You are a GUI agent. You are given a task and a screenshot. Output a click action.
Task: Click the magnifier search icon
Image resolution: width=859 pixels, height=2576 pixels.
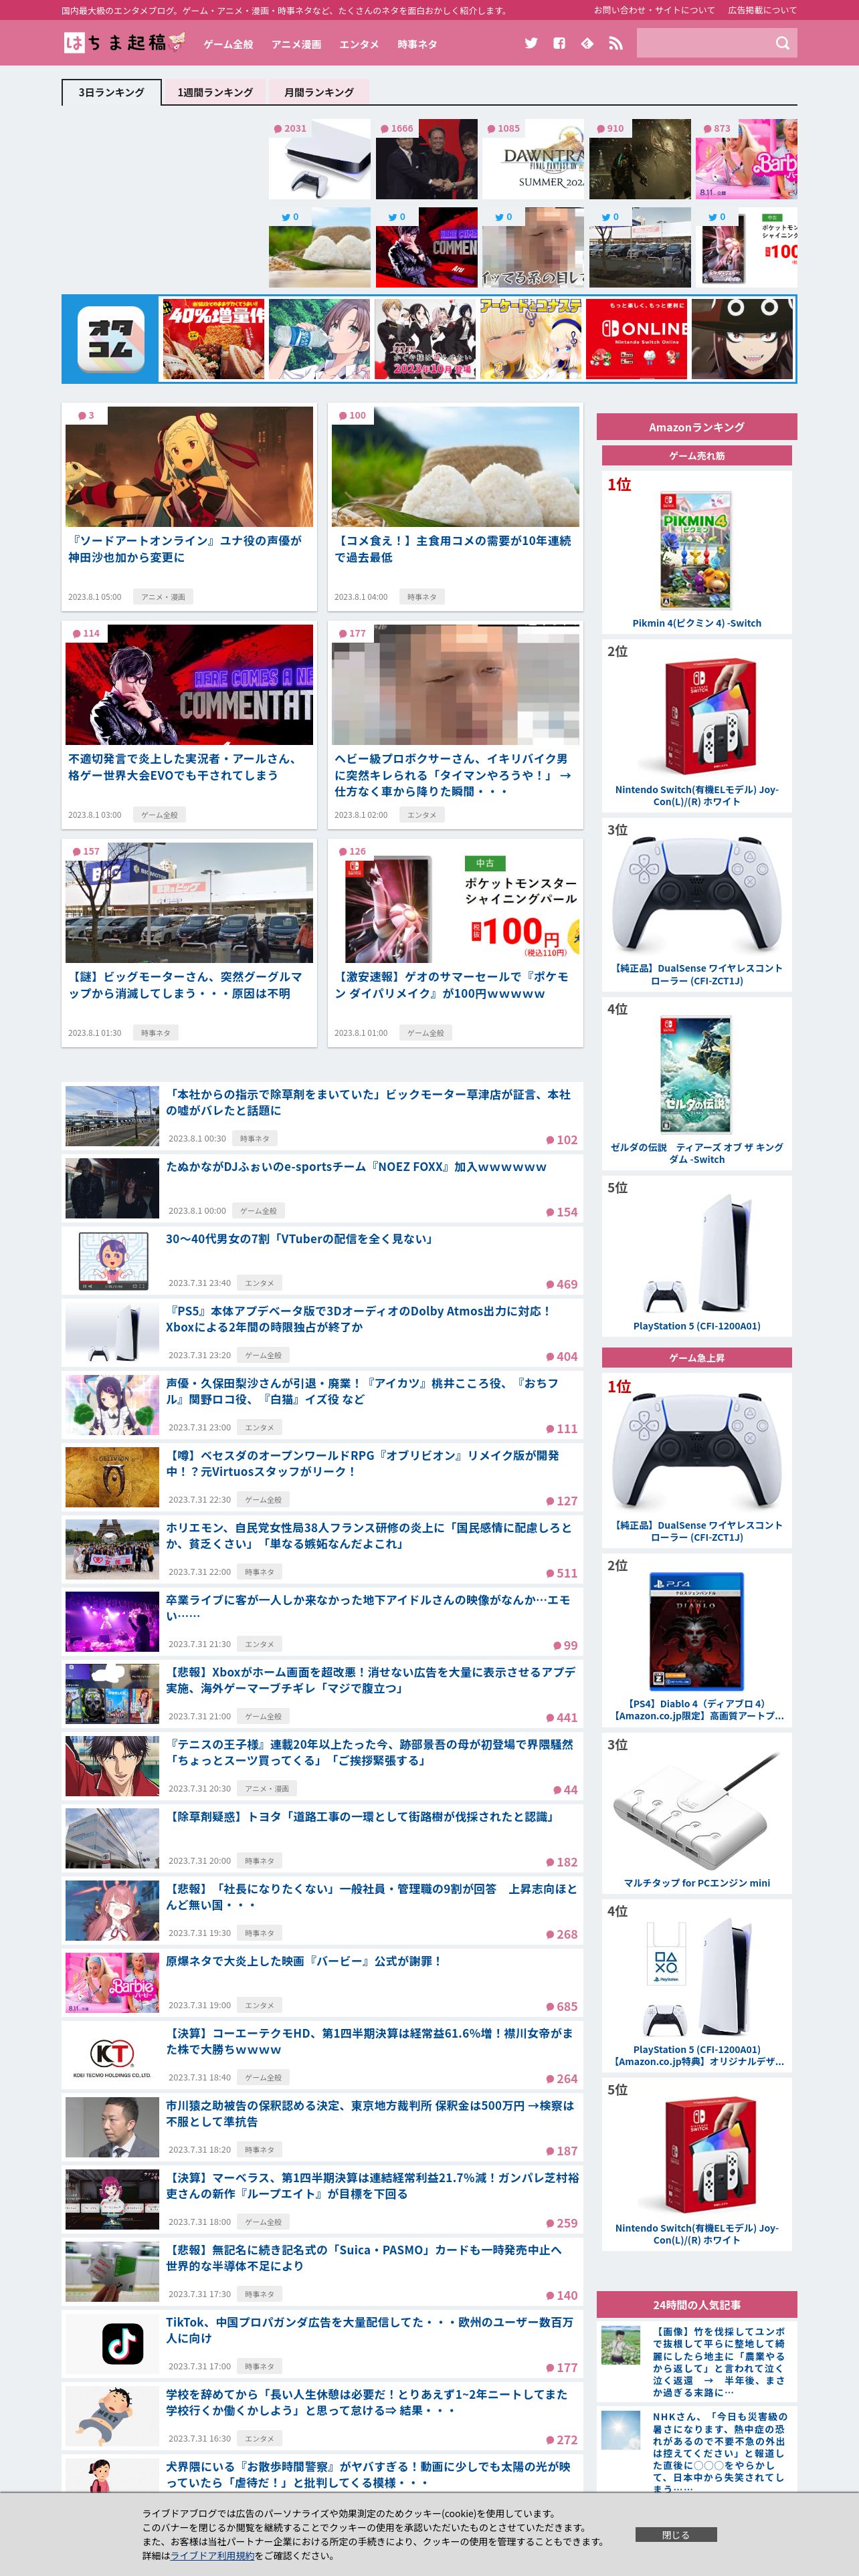click(x=782, y=43)
